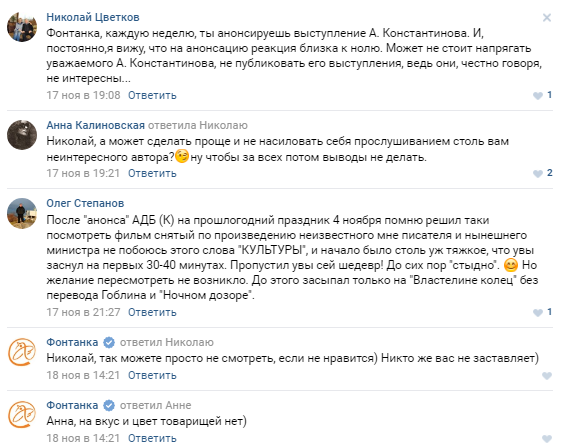
Task: Like Фонтанка's reply to Николай
Action: click(x=547, y=375)
